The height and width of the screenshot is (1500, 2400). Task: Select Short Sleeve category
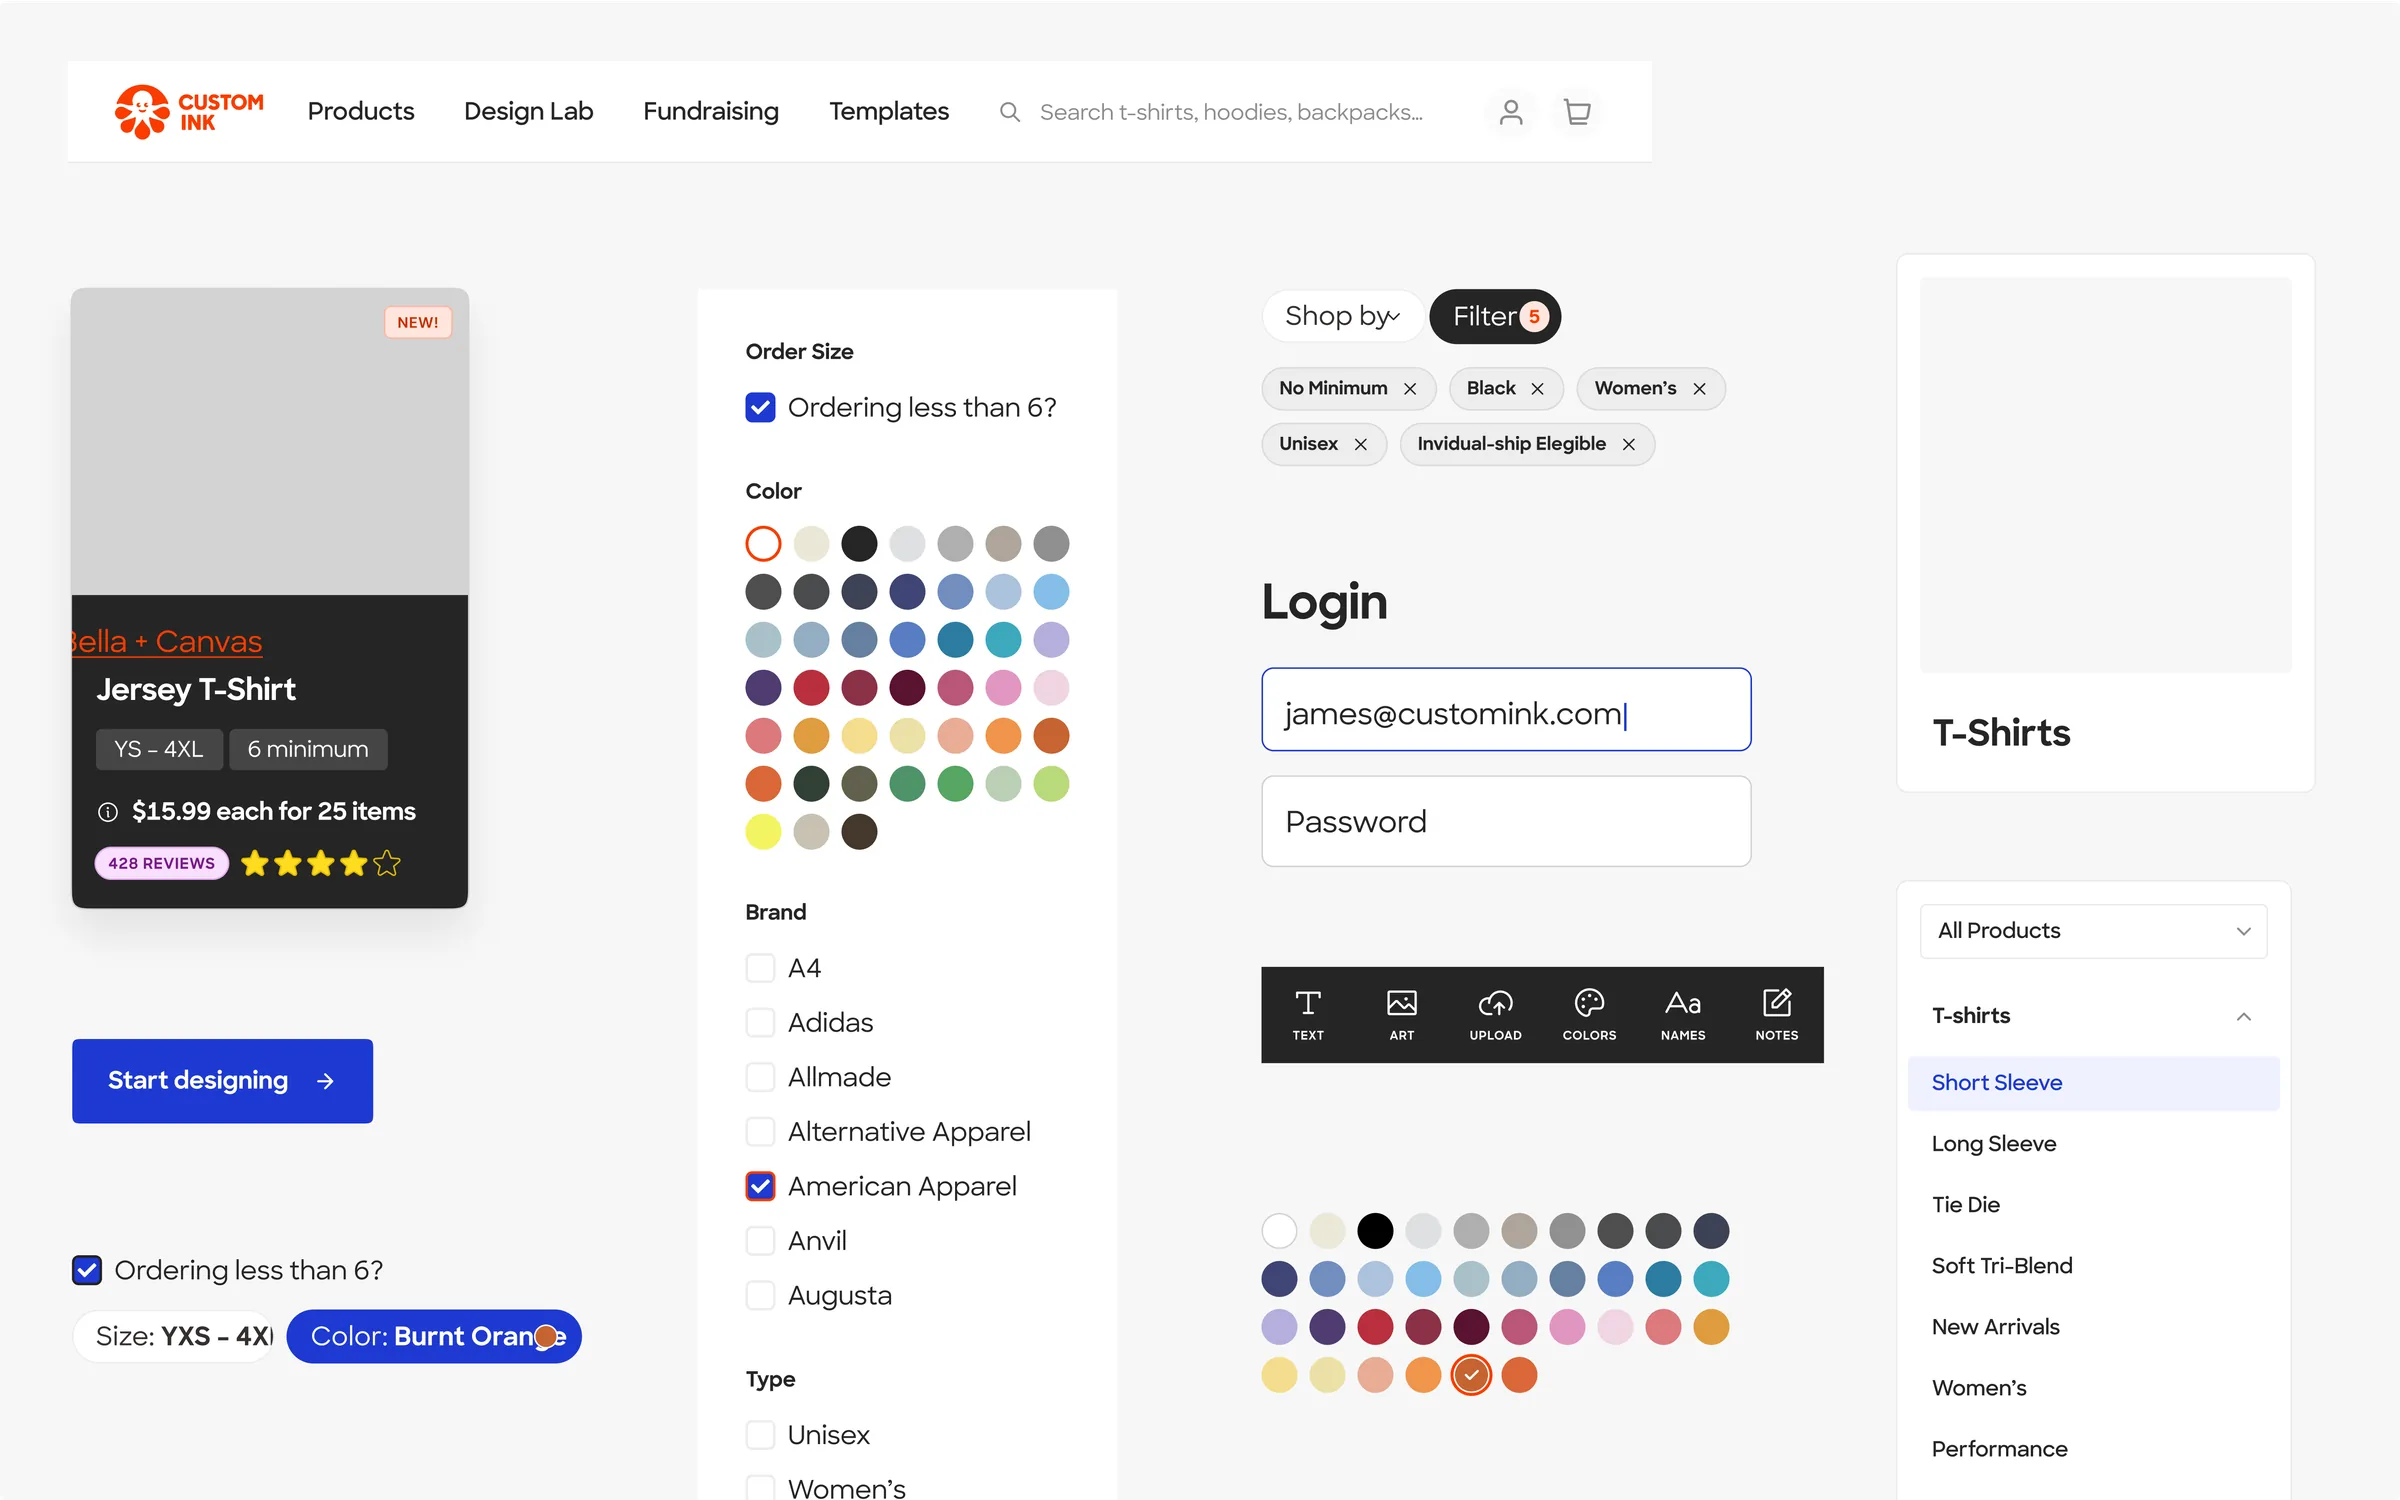point(2093,1083)
